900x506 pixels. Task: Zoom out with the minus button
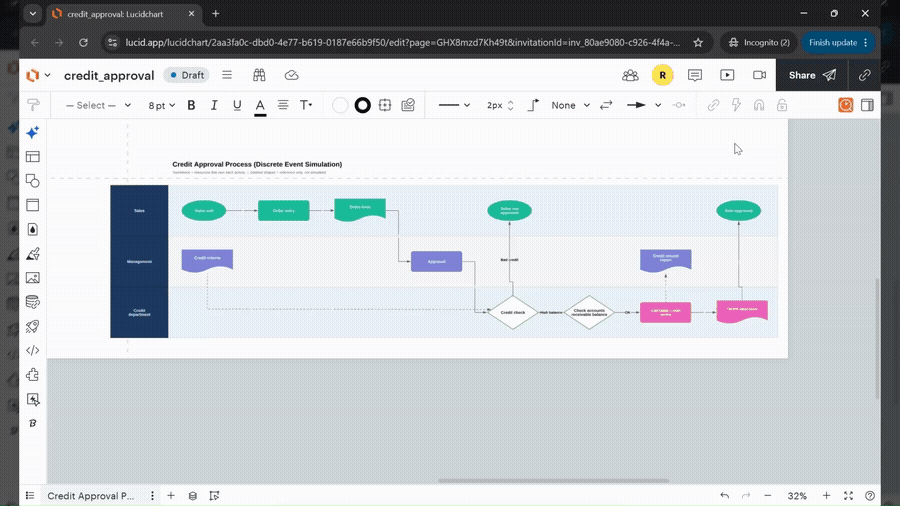pos(767,496)
